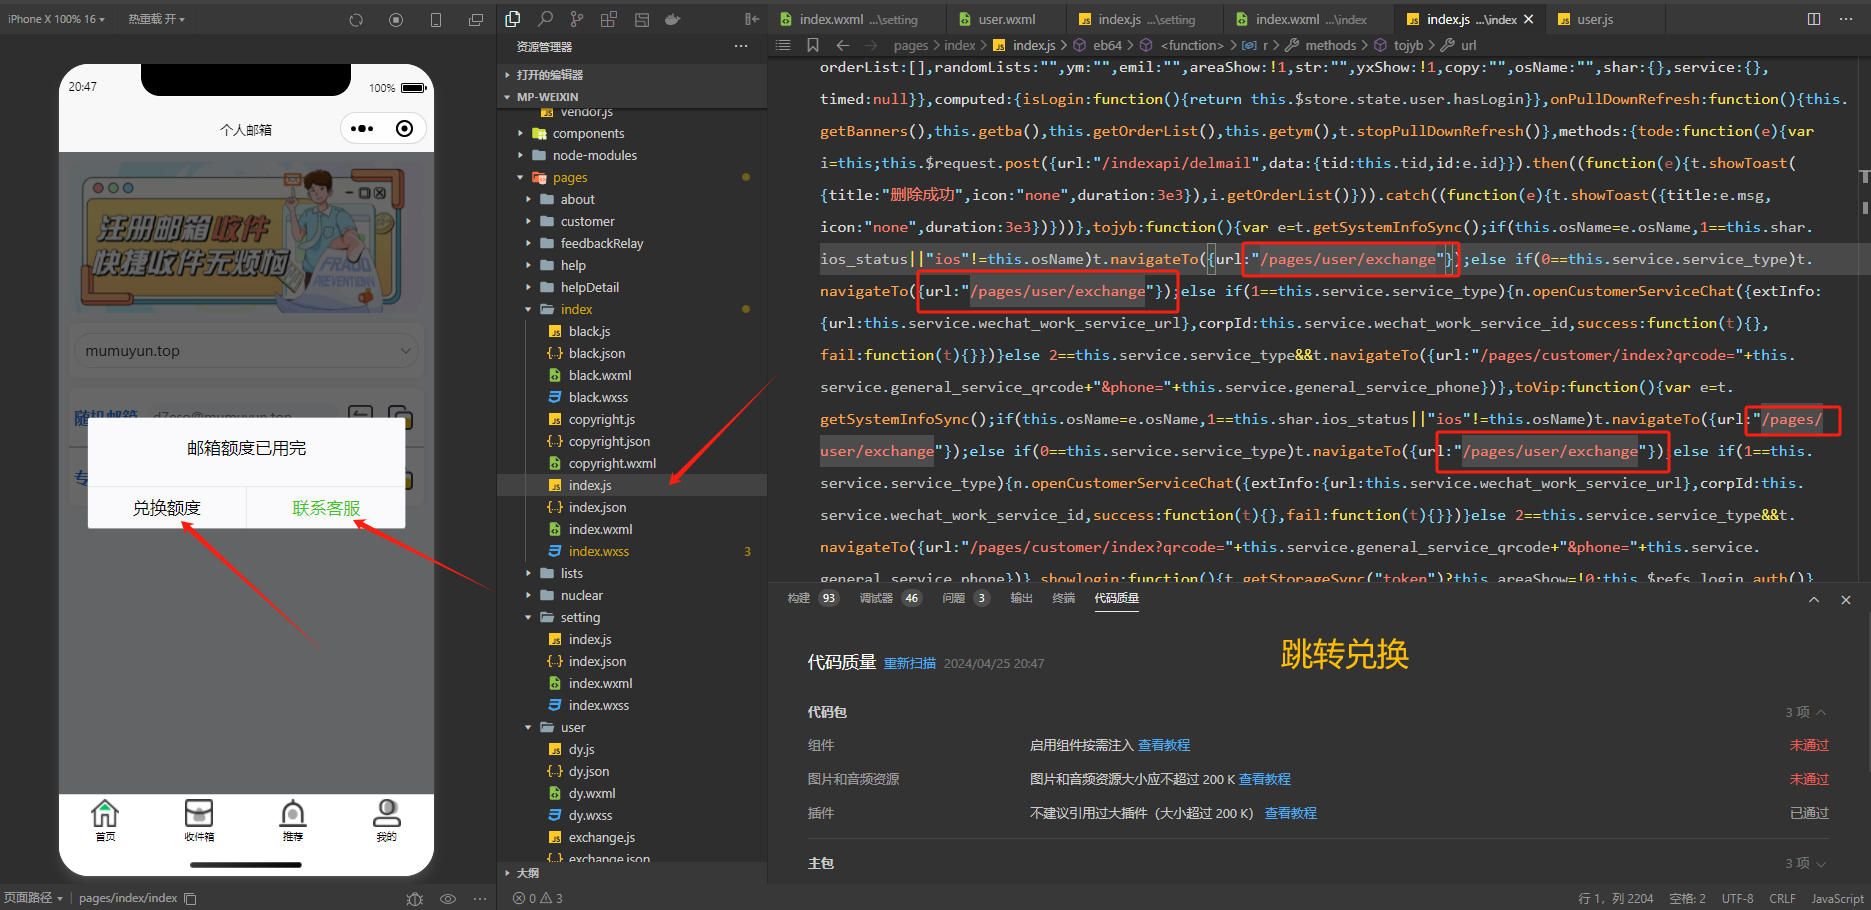This screenshot has height=910, width=1871.
Task: Tap the 联系客服 dialog button
Action: pos(326,508)
